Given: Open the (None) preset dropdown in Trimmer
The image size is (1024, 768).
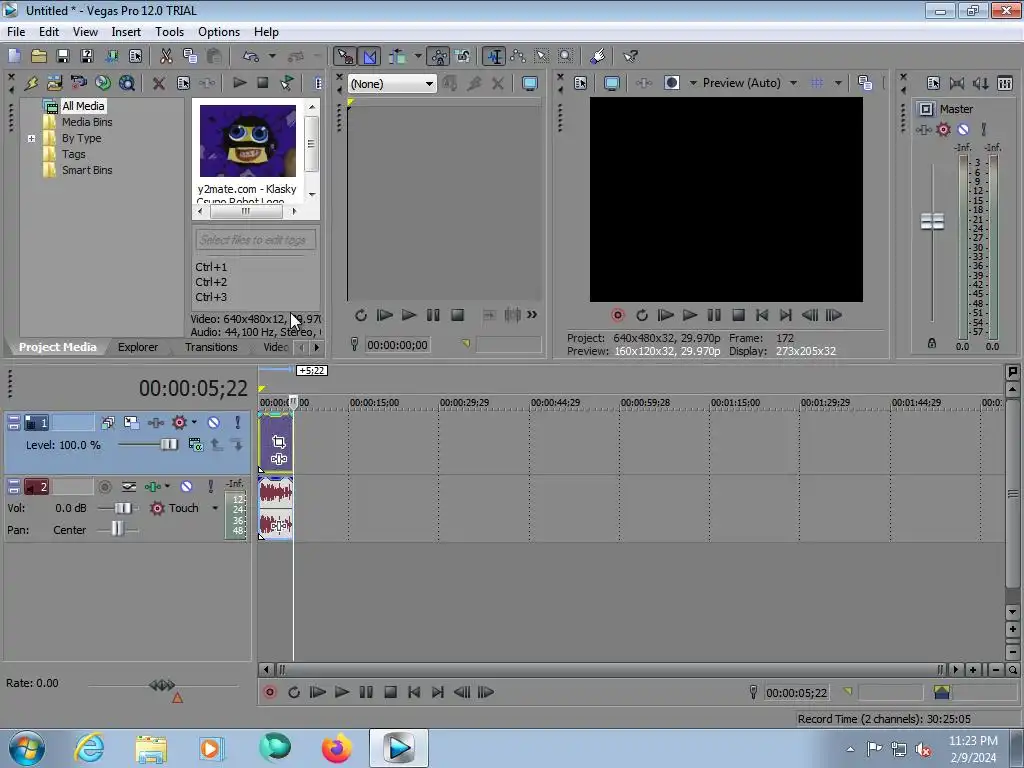Looking at the screenshot, I should [x=392, y=84].
